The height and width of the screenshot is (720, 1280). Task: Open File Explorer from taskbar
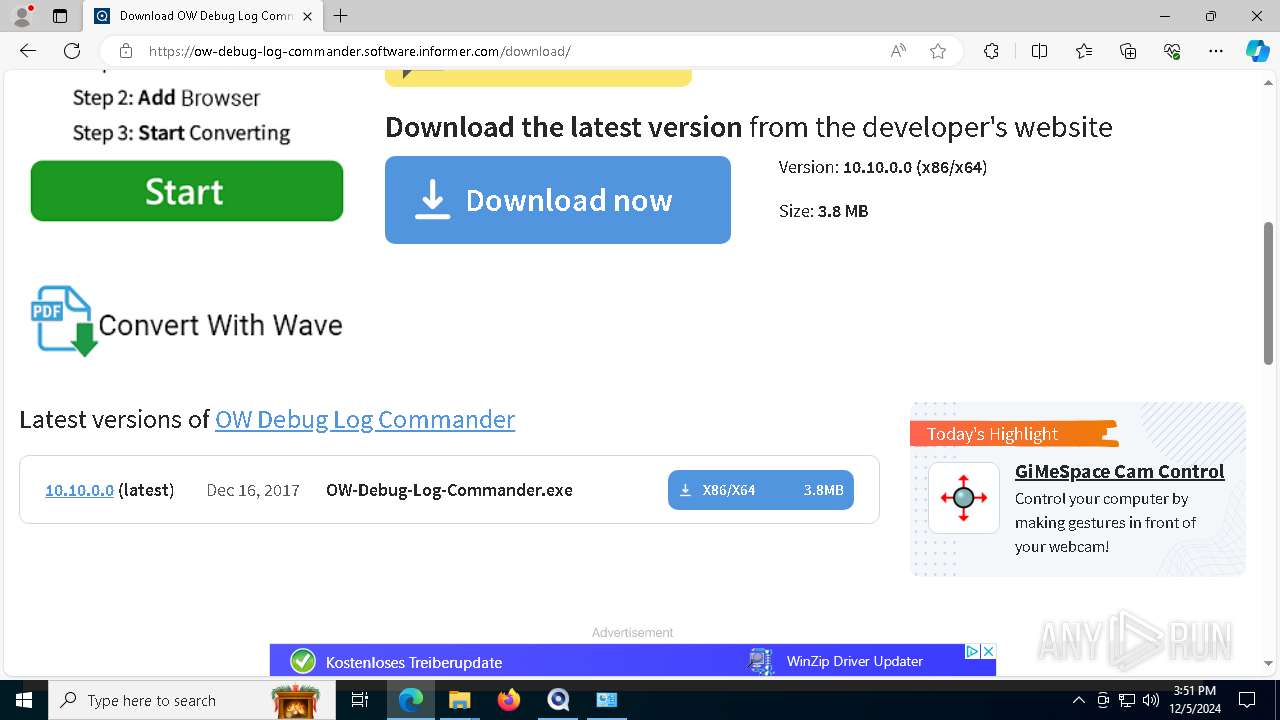pos(459,700)
